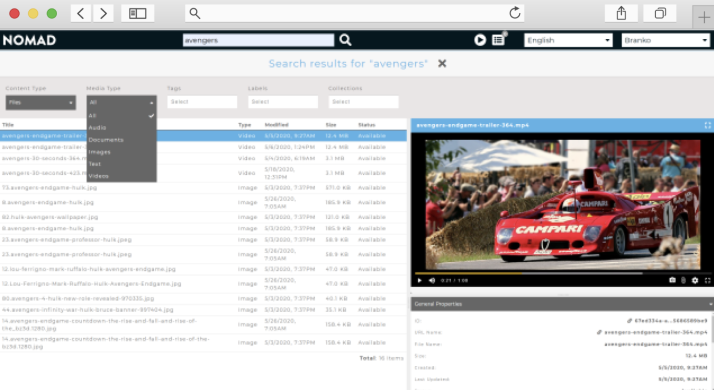Viewport: 714px width, 390px height.
Task: Go back with the browser back arrow
Action: click(81, 13)
